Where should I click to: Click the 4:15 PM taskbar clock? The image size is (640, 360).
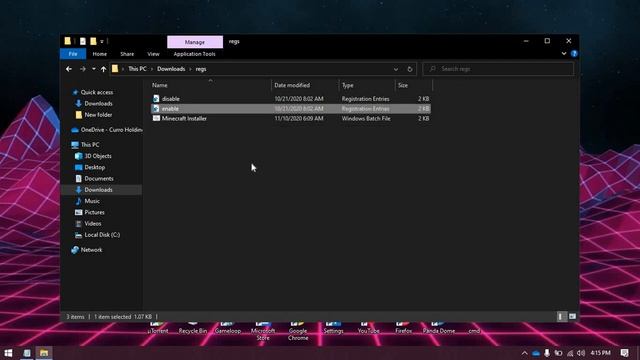[x=600, y=353]
